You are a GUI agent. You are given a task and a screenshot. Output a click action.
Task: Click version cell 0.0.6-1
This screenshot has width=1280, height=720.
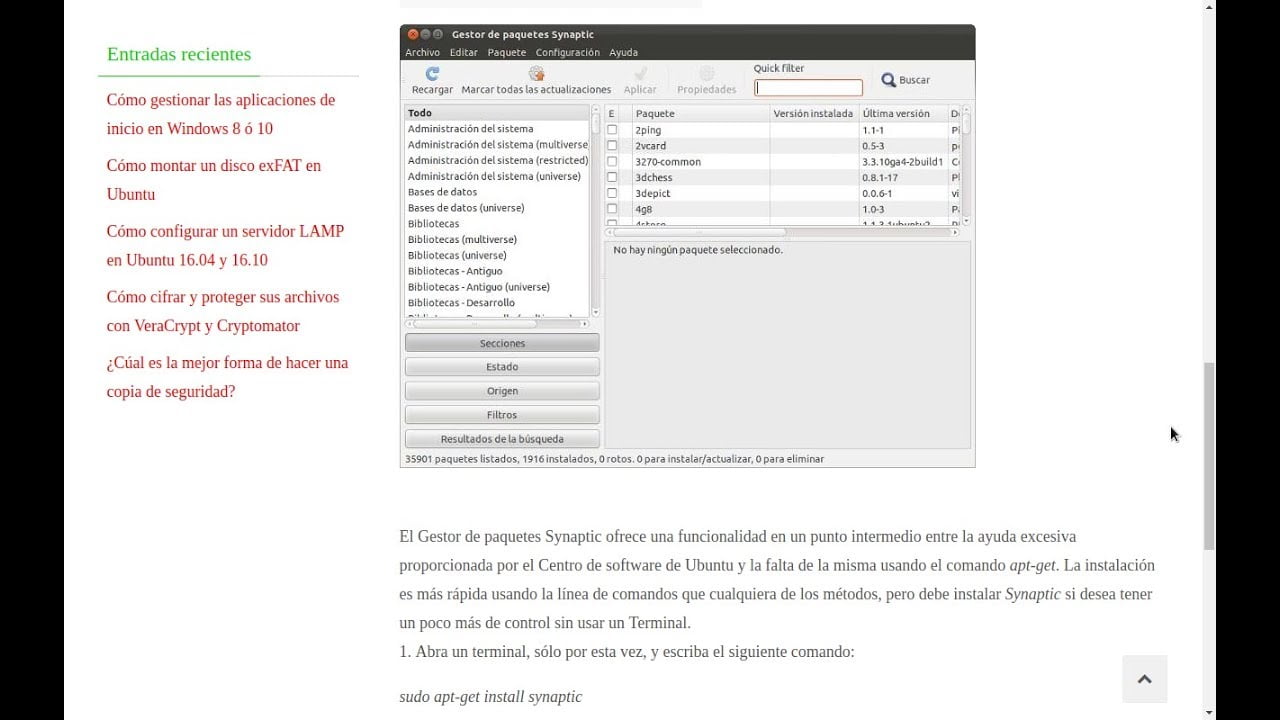877,194
